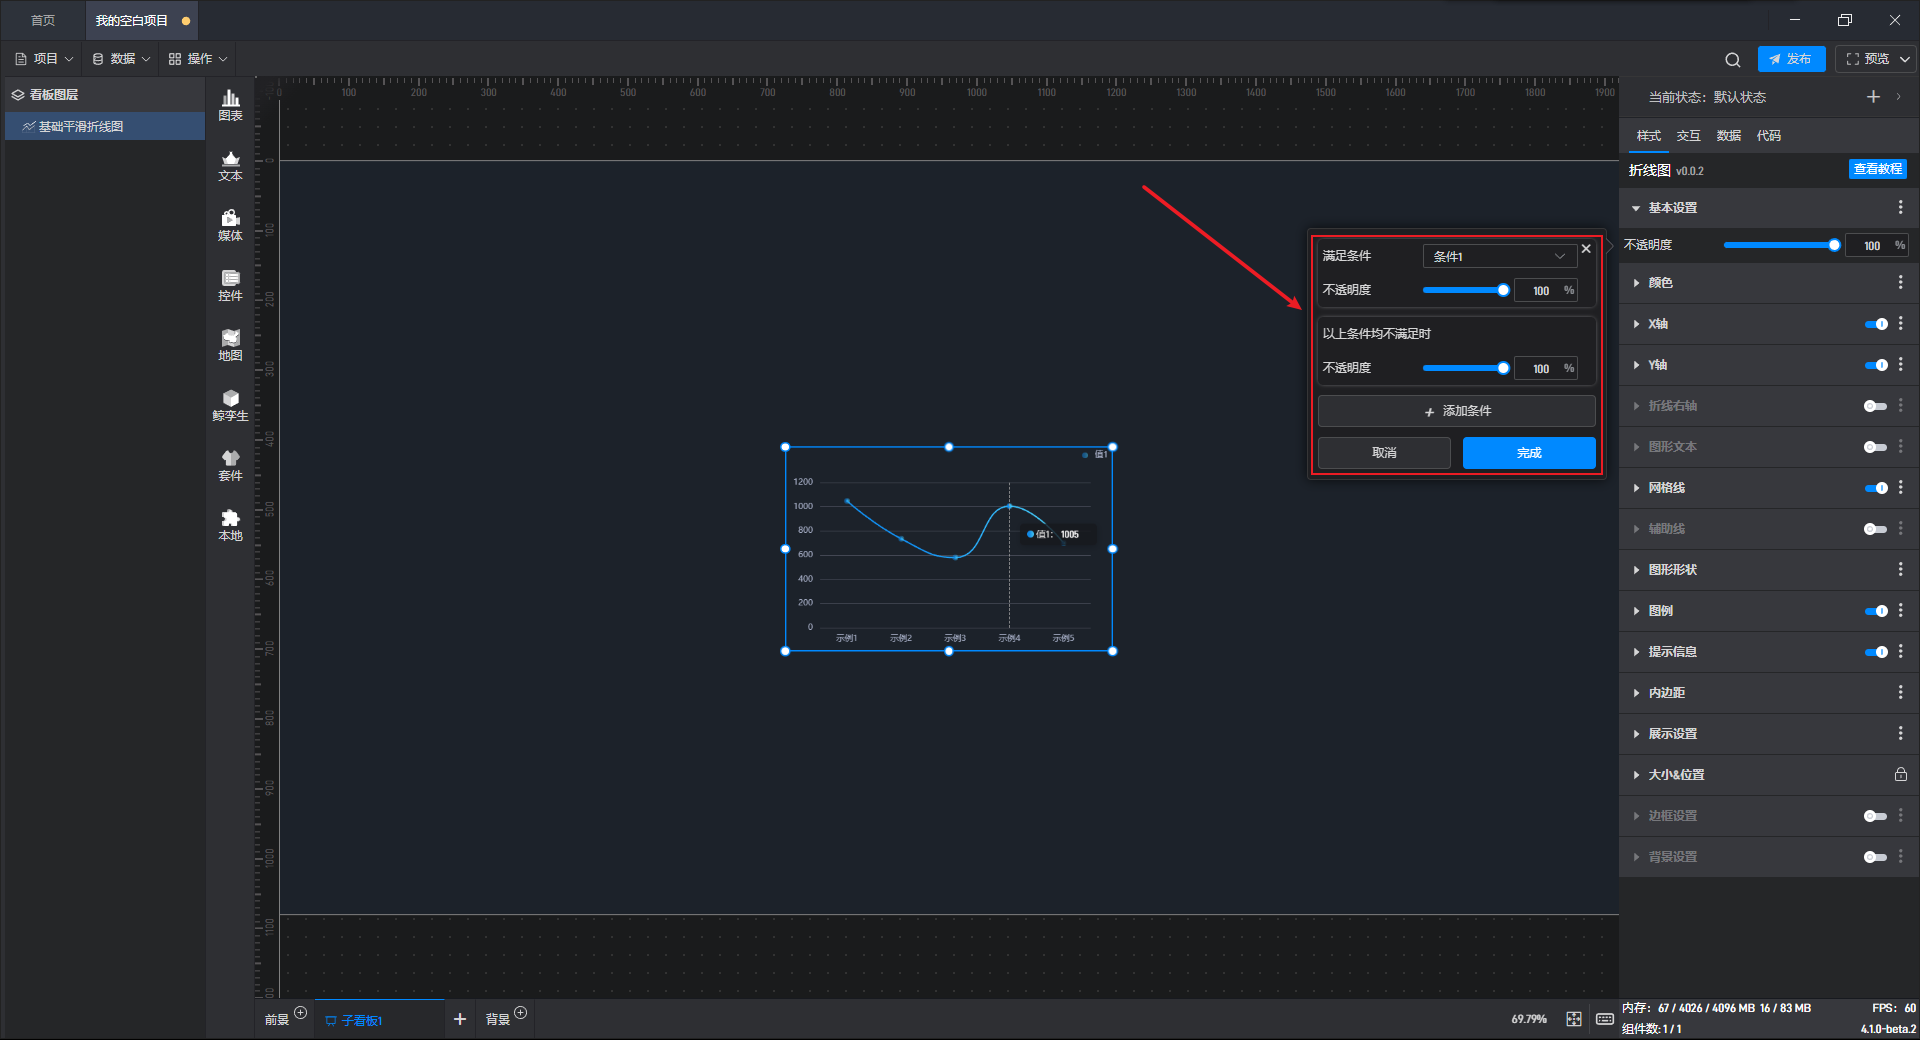Click the 添加条件 add condition button

coord(1457,411)
